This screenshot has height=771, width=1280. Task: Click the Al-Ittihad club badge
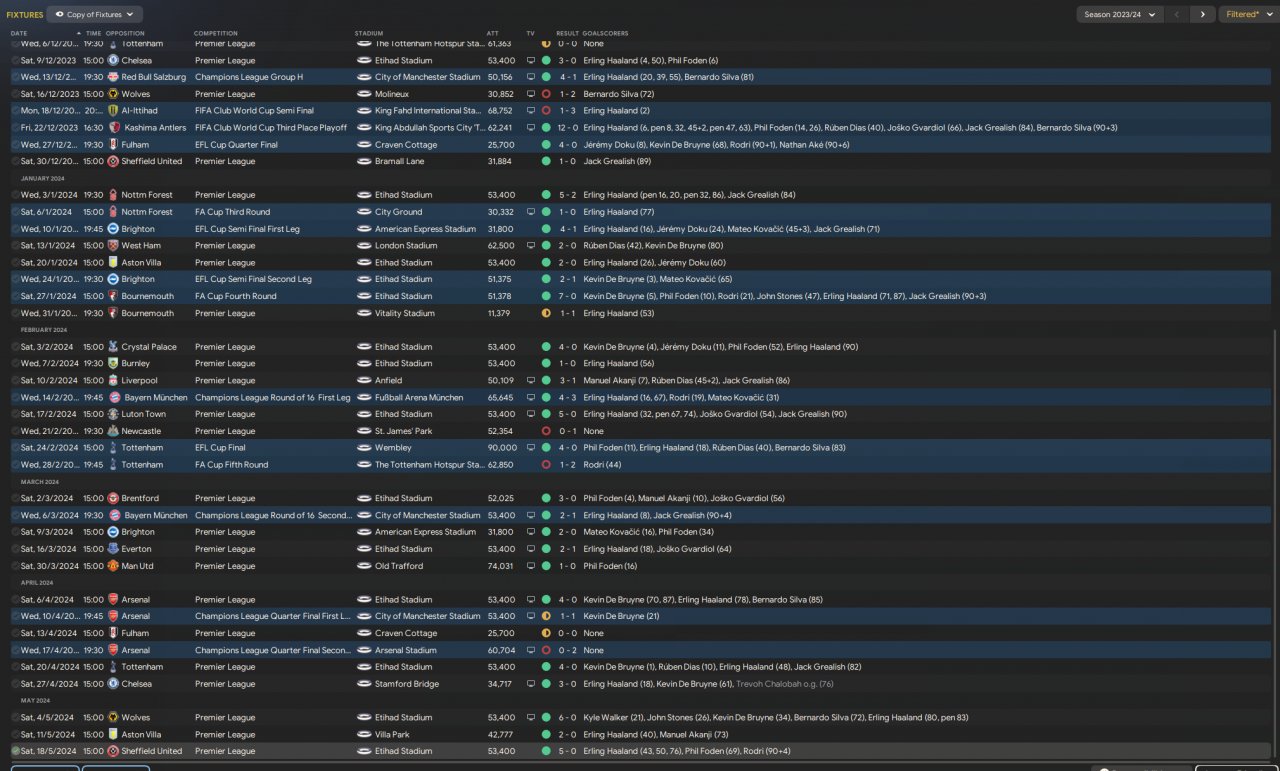113,111
